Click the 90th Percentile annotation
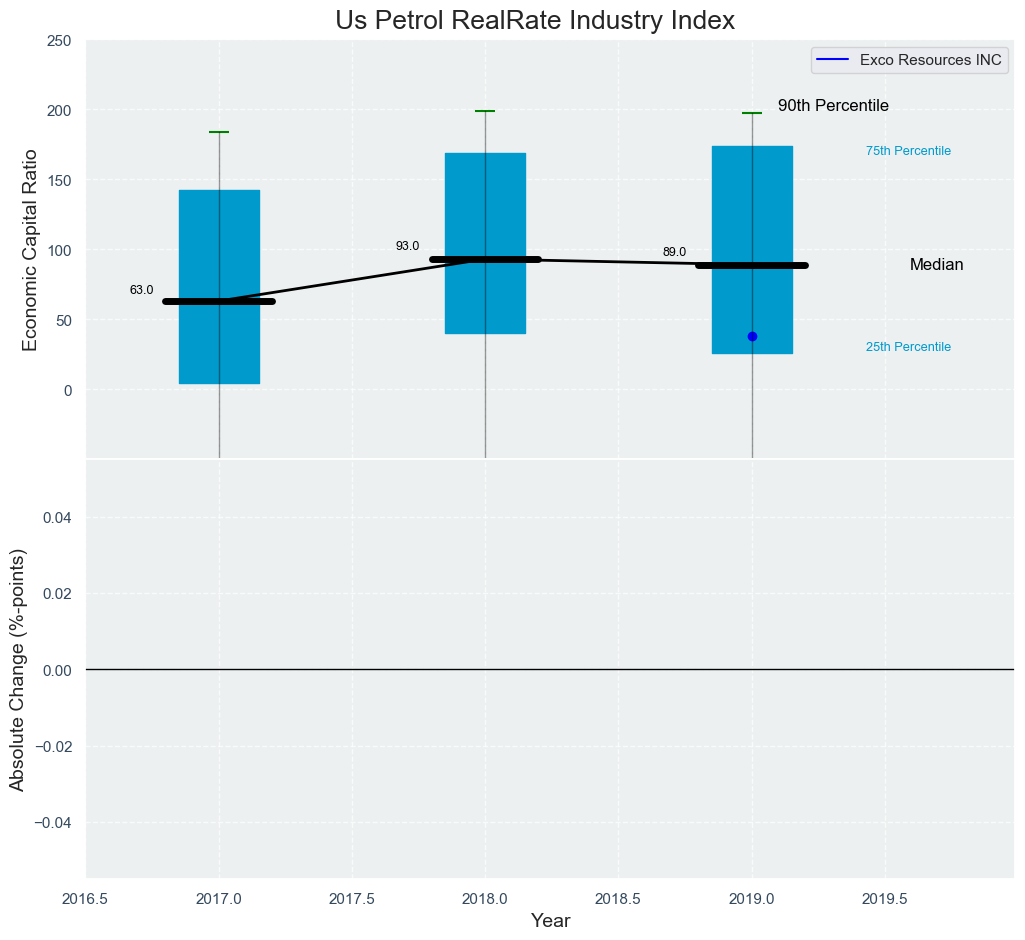This screenshot has width=1025, height=940. 833,106
